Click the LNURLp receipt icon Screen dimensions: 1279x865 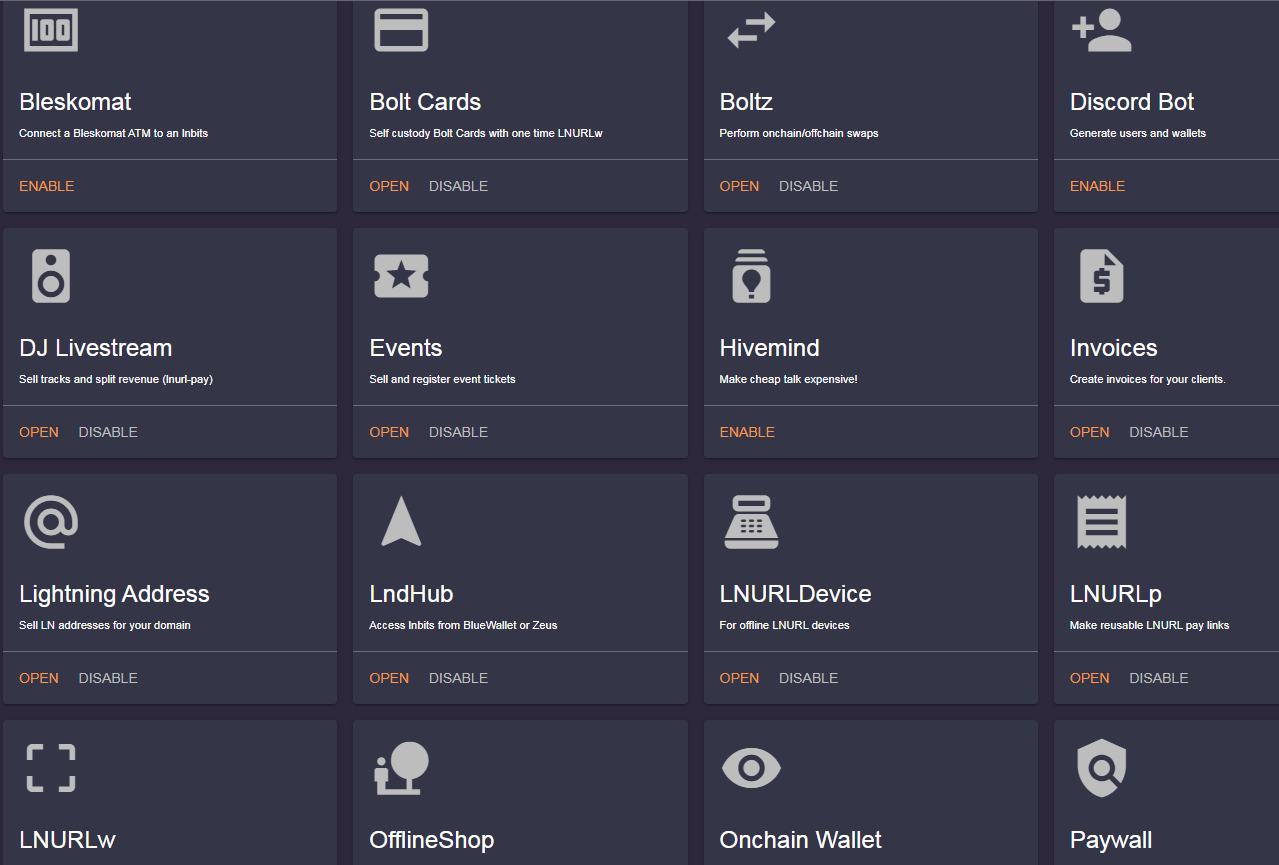point(1101,522)
